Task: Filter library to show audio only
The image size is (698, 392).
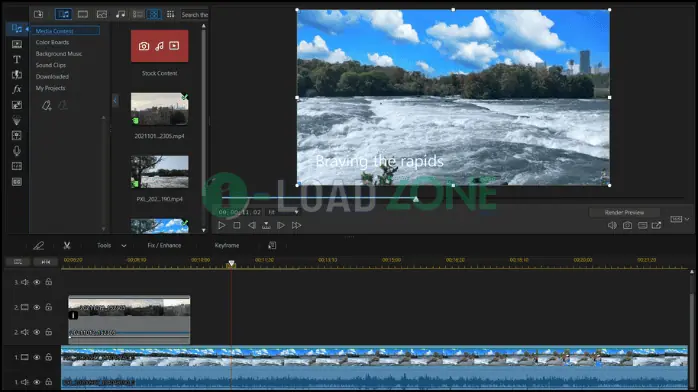Action: click(120, 14)
